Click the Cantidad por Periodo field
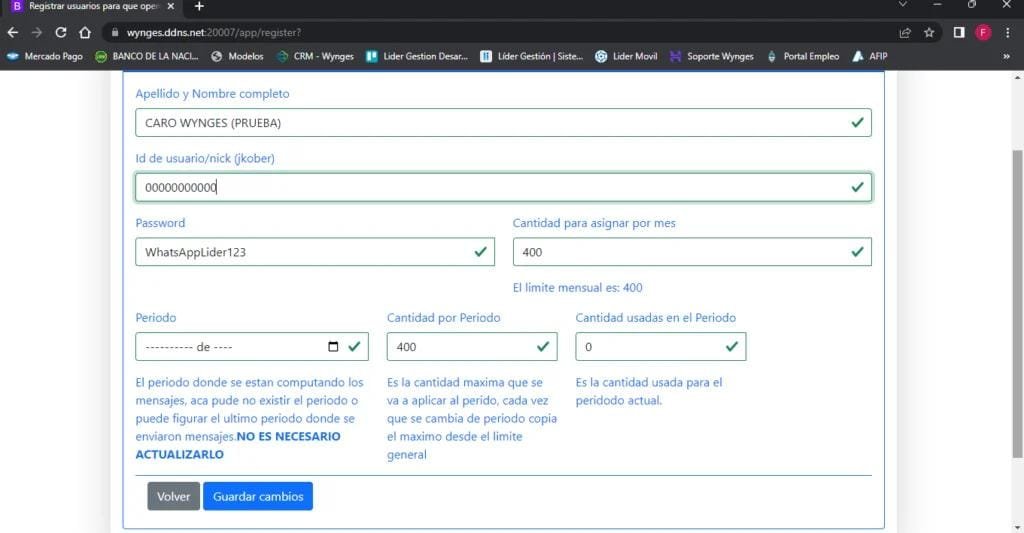 [x=460, y=347]
